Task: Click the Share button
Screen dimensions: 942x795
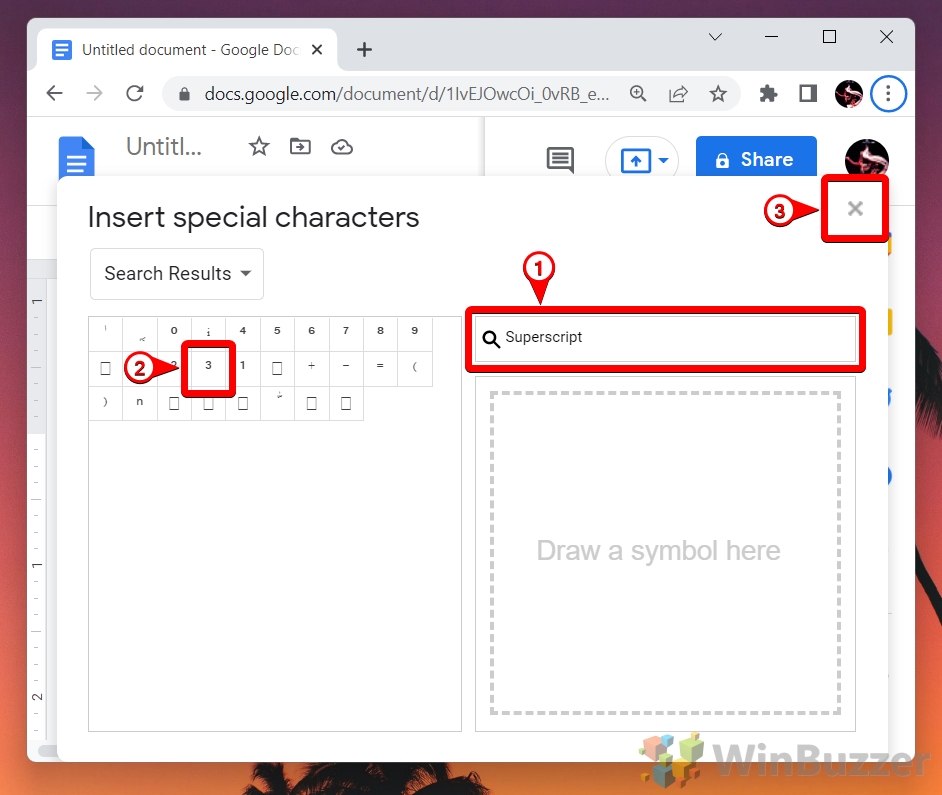Action: [756, 158]
